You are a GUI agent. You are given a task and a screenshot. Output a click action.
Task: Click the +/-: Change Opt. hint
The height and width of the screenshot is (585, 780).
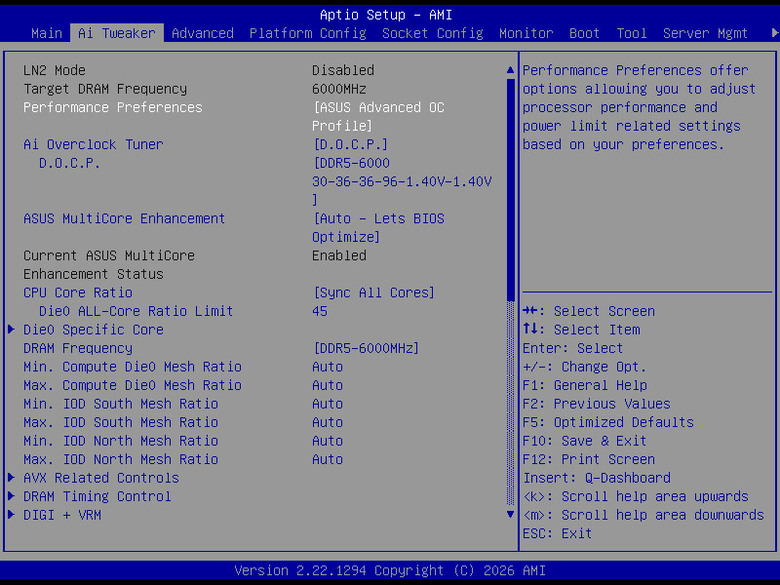[x=585, y=367]
